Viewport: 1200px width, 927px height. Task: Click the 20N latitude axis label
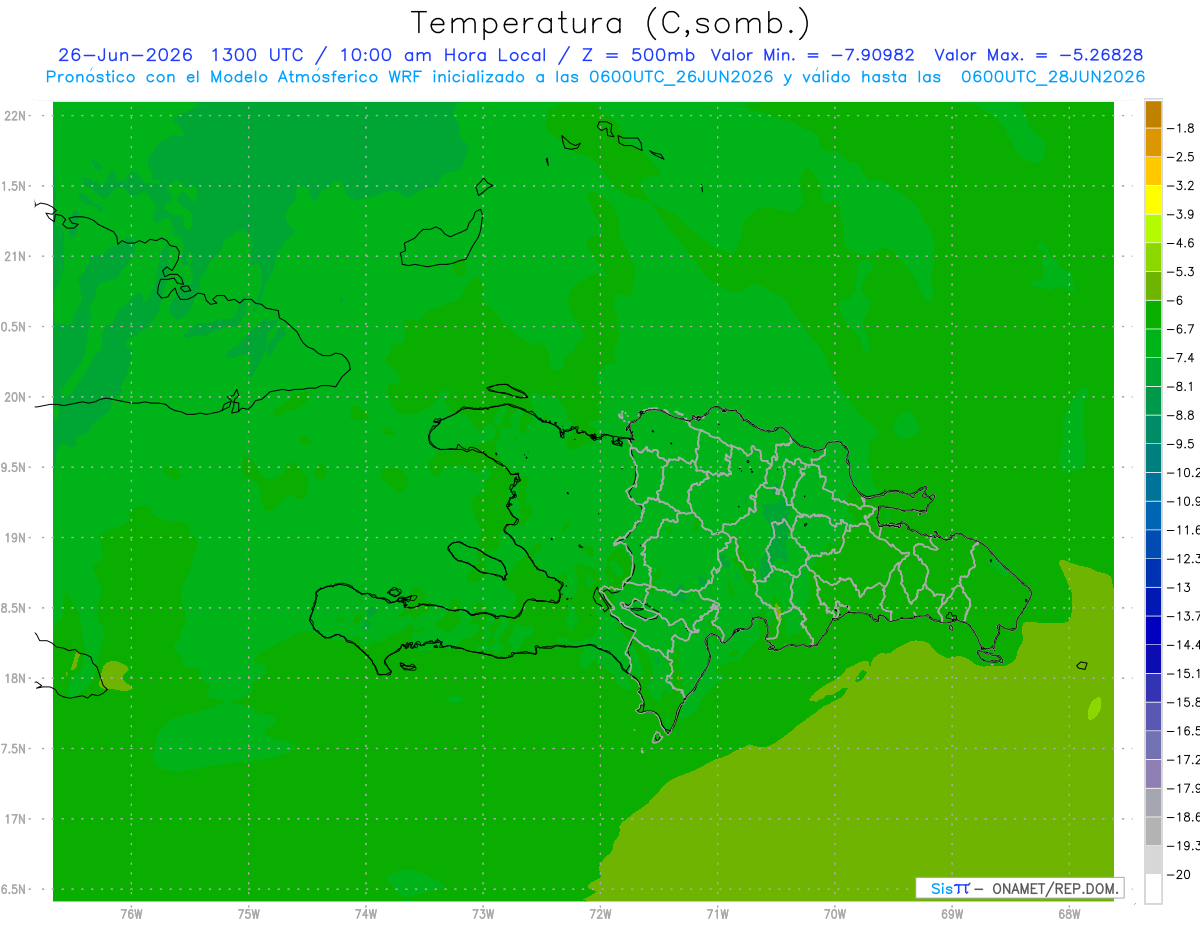[17, 397]
